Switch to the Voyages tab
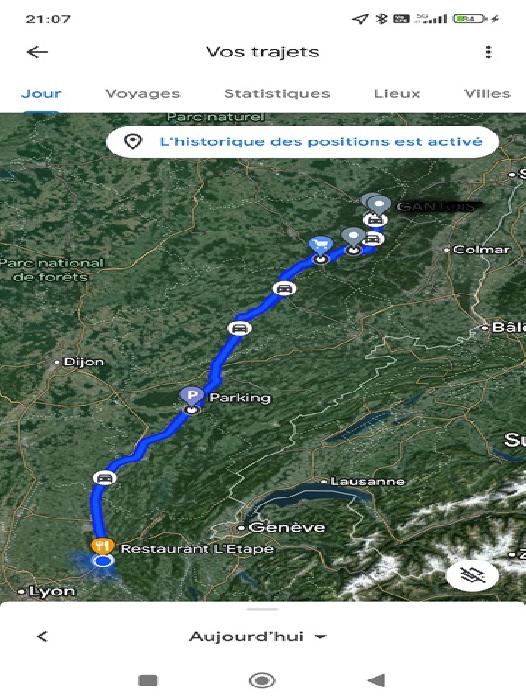 click(142, 93)
